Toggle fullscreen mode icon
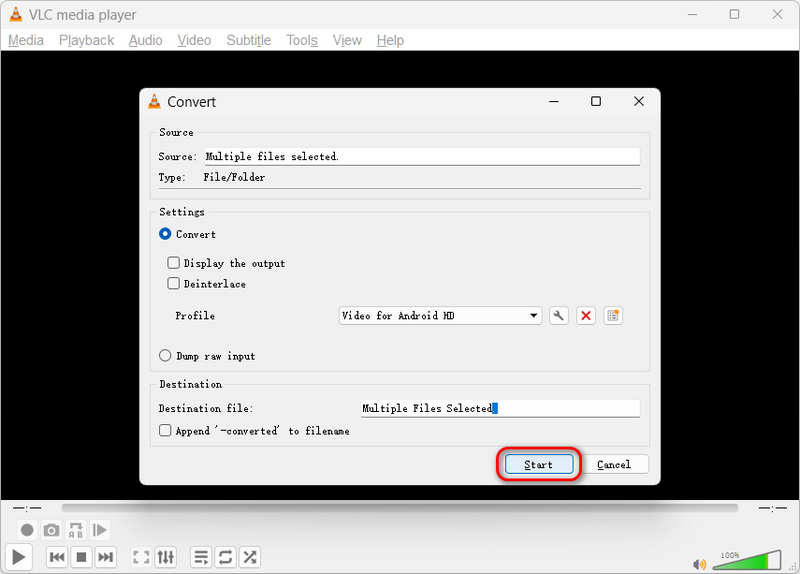 141,557
